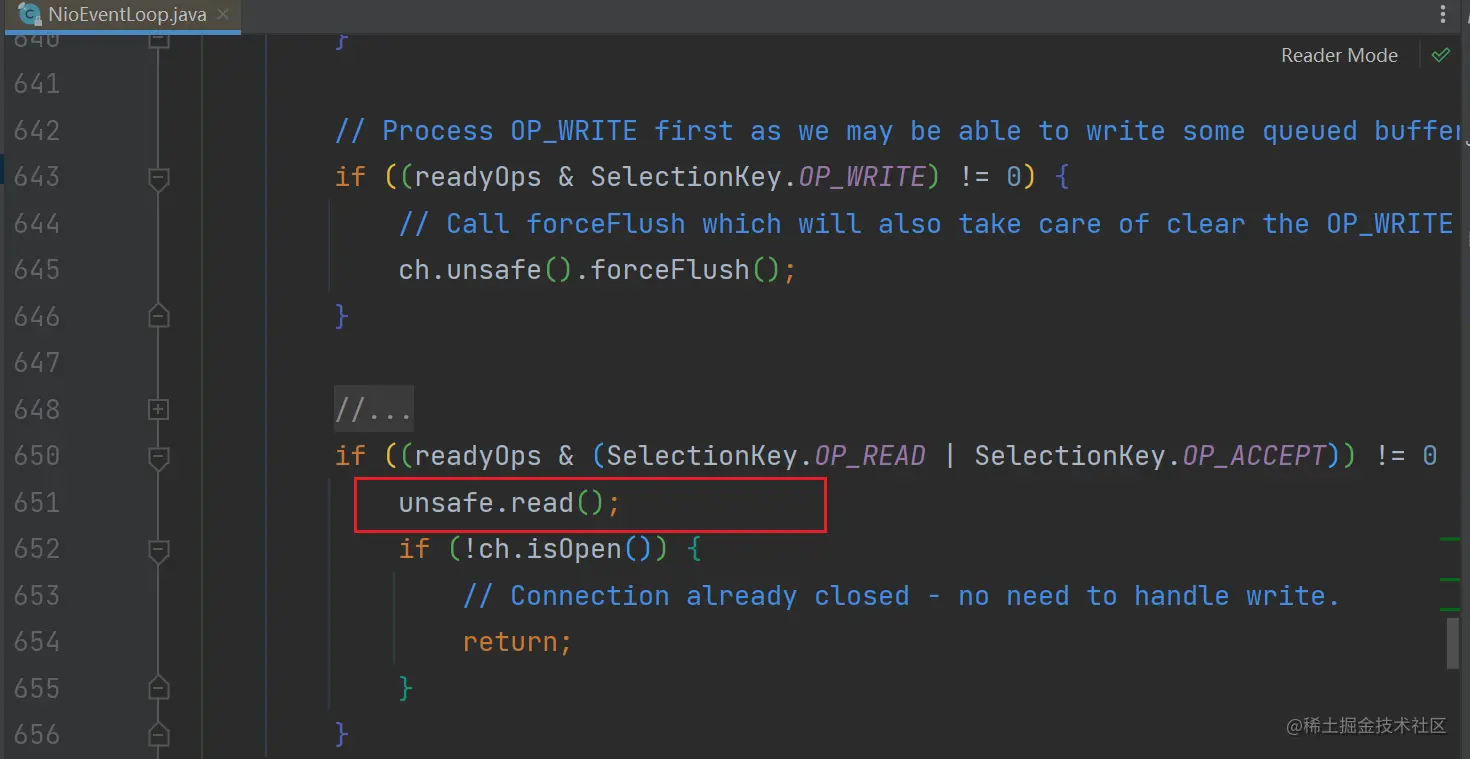Select the NioEventLoop.java tab
Image resolution: width=1470 pixels, height=759 pixels.
click(123, 15)
